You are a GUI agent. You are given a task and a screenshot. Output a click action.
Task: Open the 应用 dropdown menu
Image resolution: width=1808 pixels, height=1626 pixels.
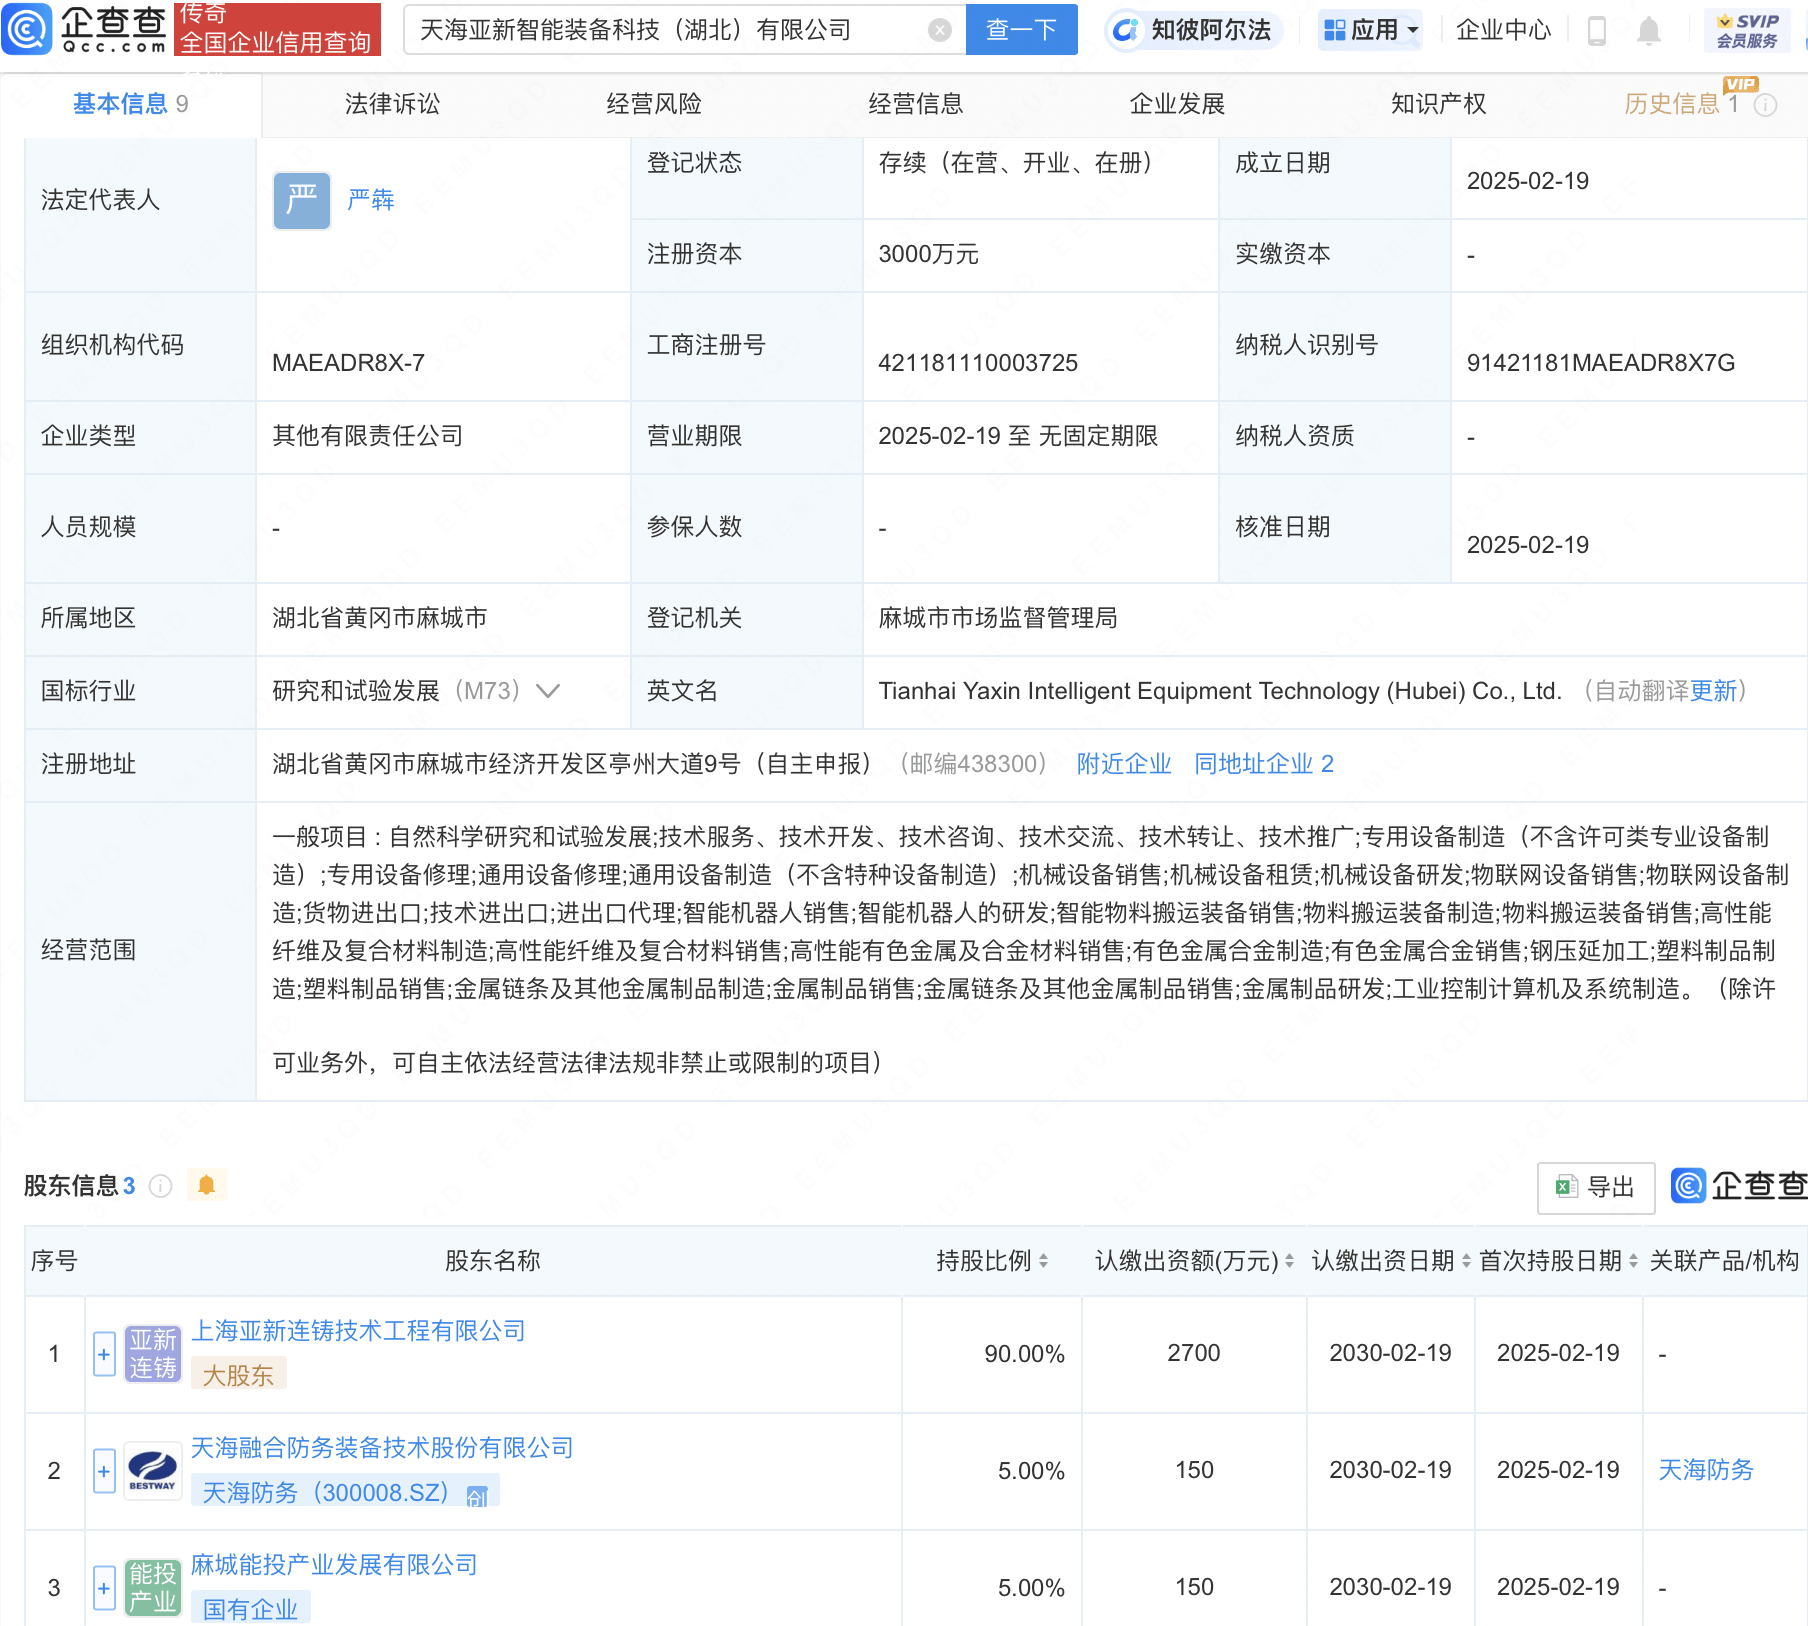click(1370, 30)
